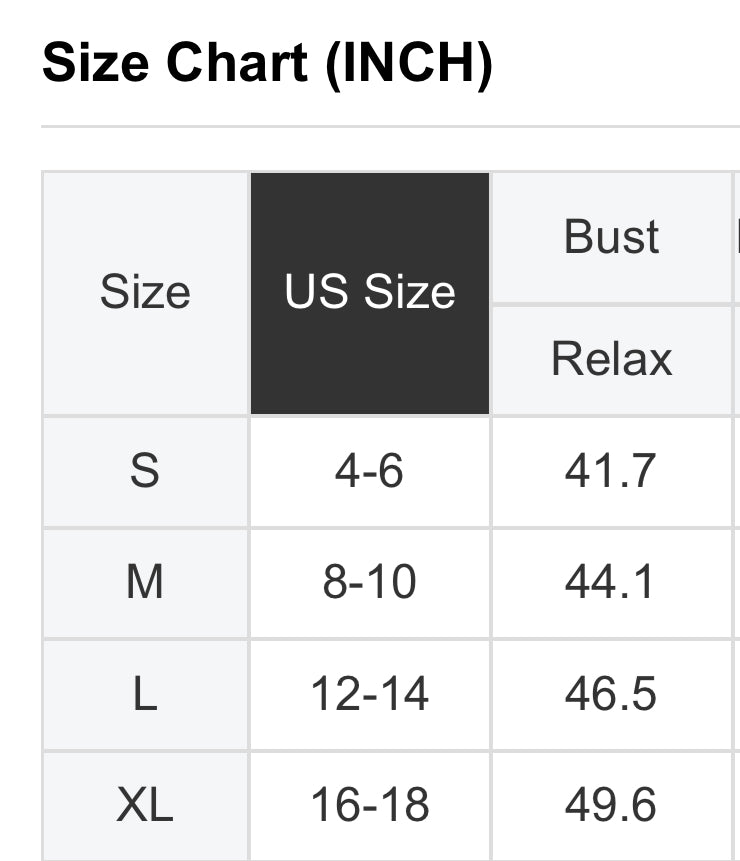Image resolution: width=740 pixels, height=861 pixels.
Task: Select the XL size row label
Action: (x=145, y=805)
